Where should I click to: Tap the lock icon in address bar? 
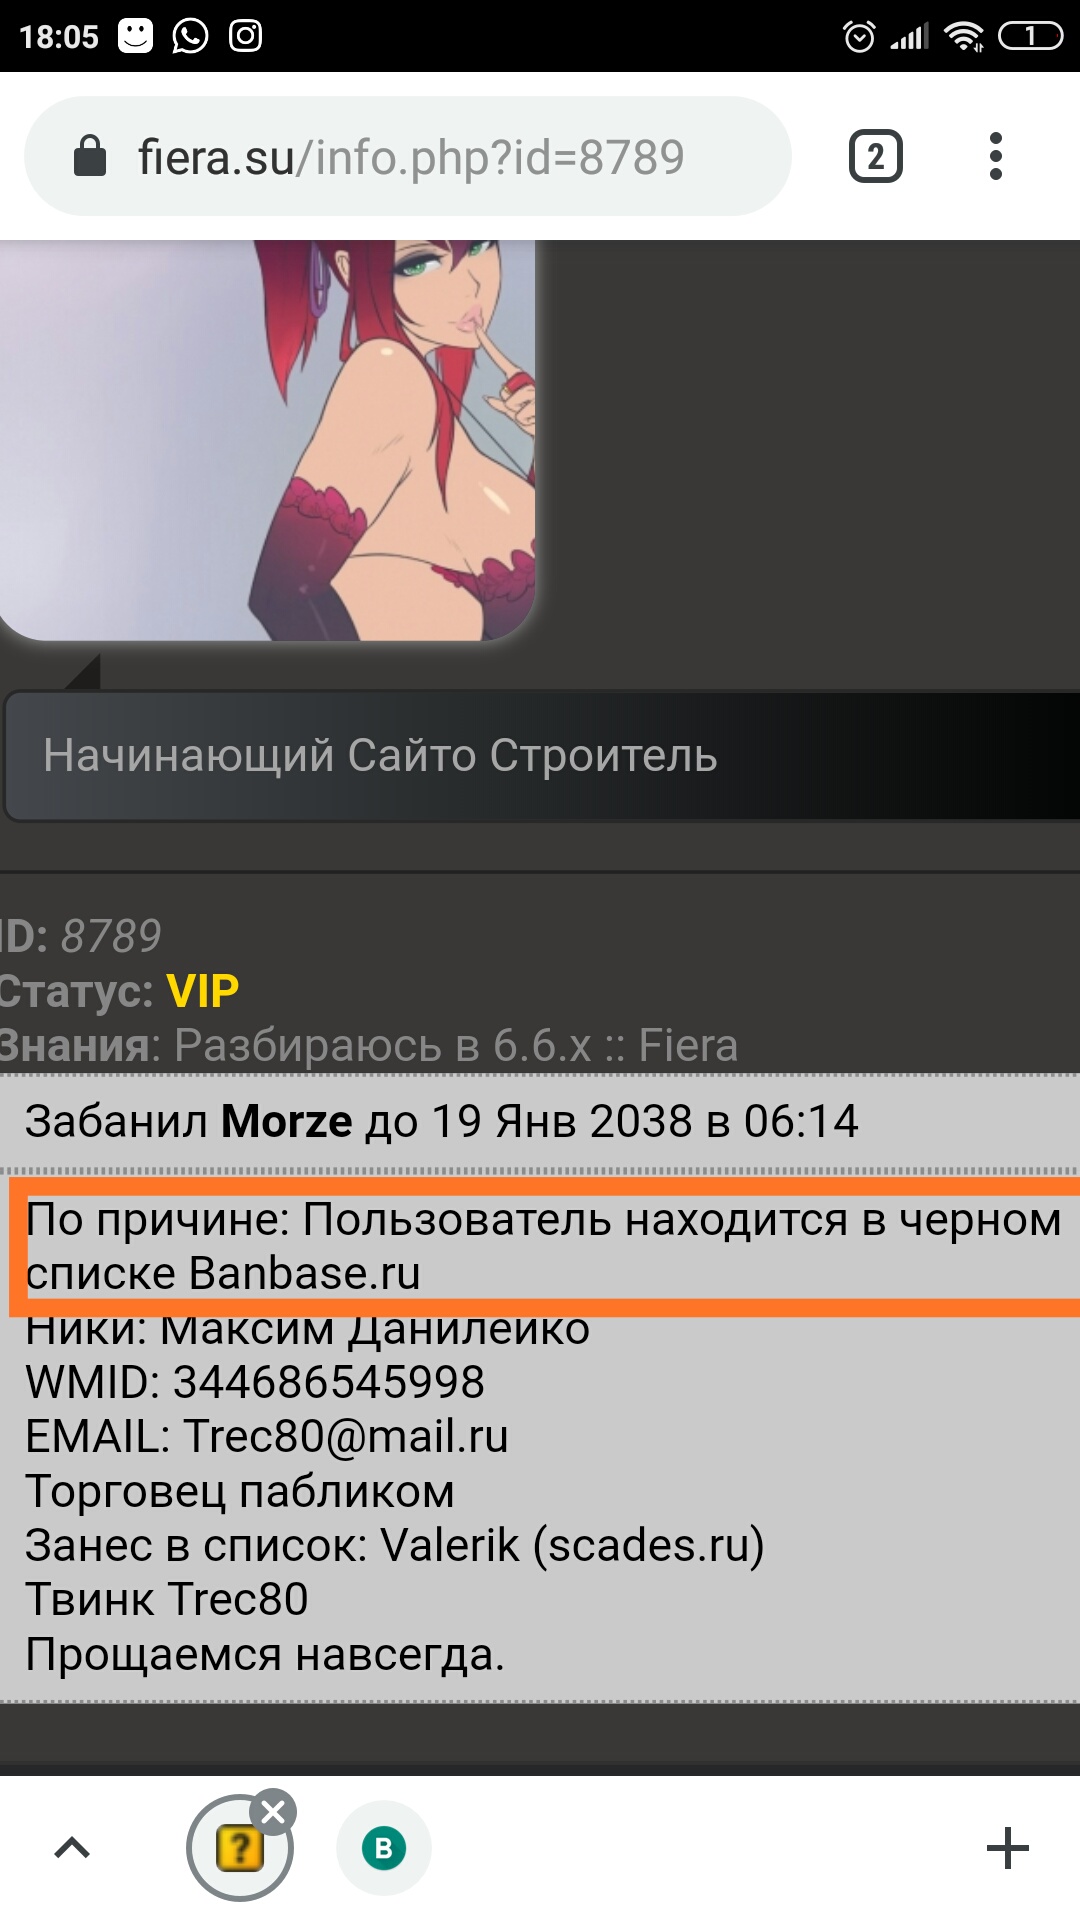pyautogui.click(x=90, y=156)
